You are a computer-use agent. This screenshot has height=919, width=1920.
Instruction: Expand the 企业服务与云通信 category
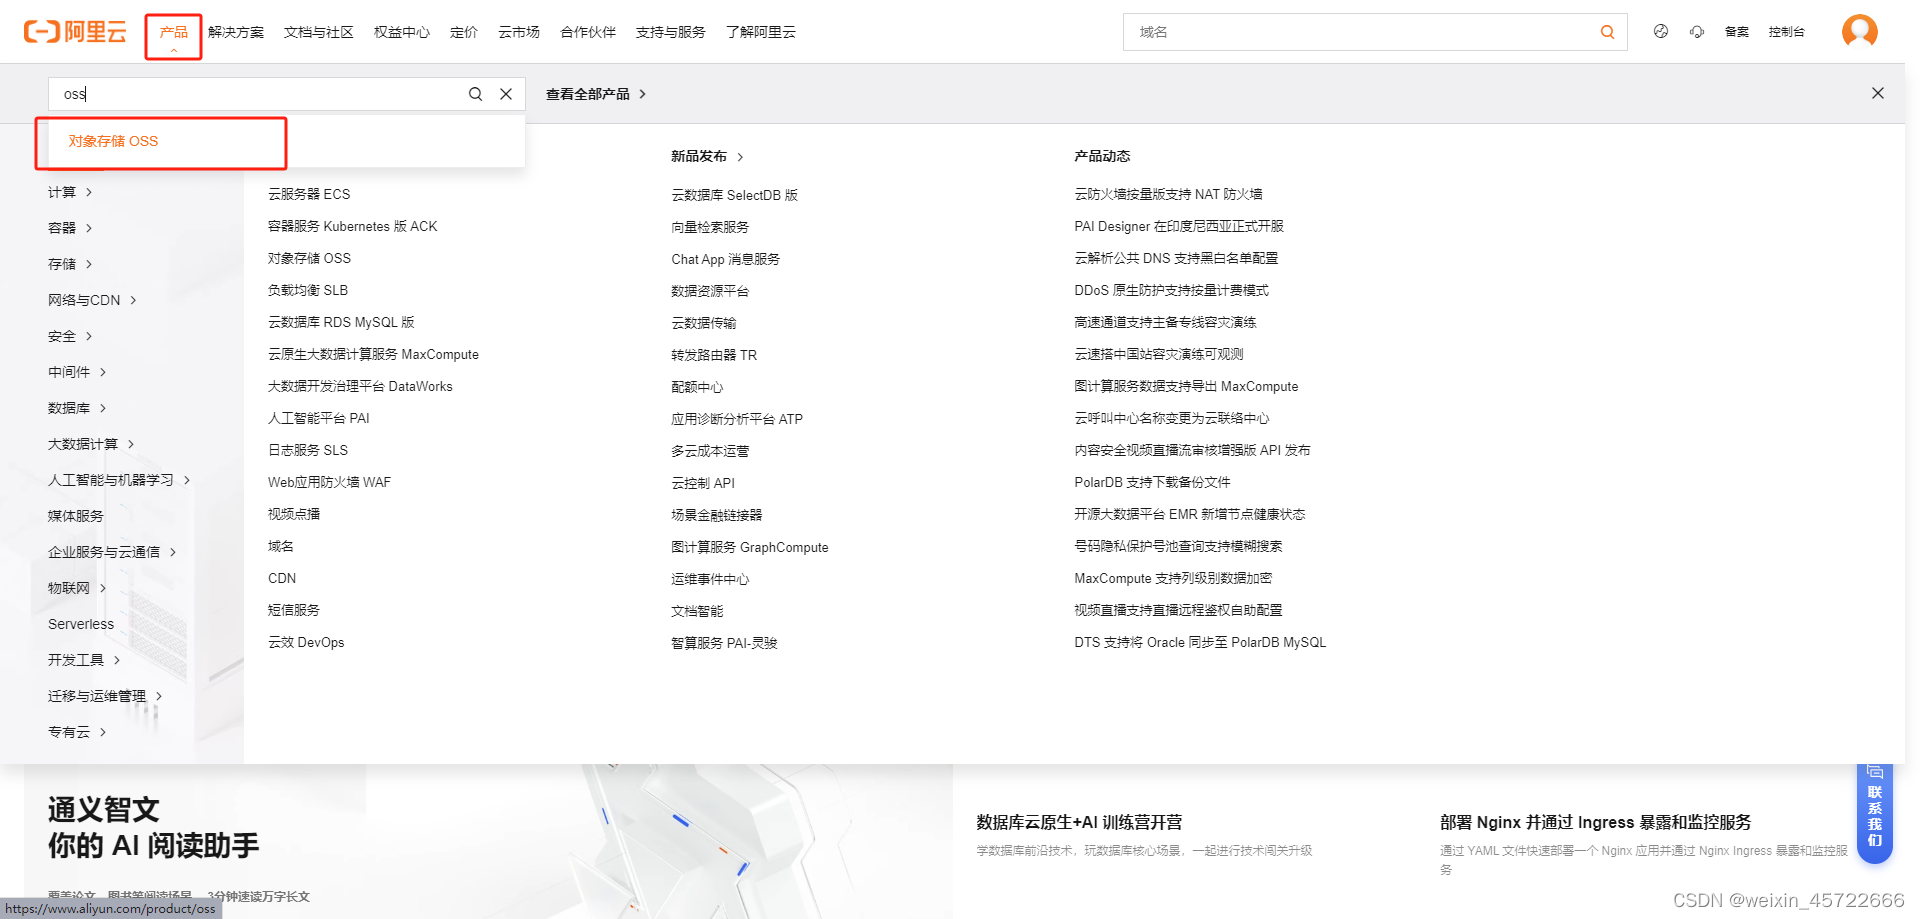(112, 552)
